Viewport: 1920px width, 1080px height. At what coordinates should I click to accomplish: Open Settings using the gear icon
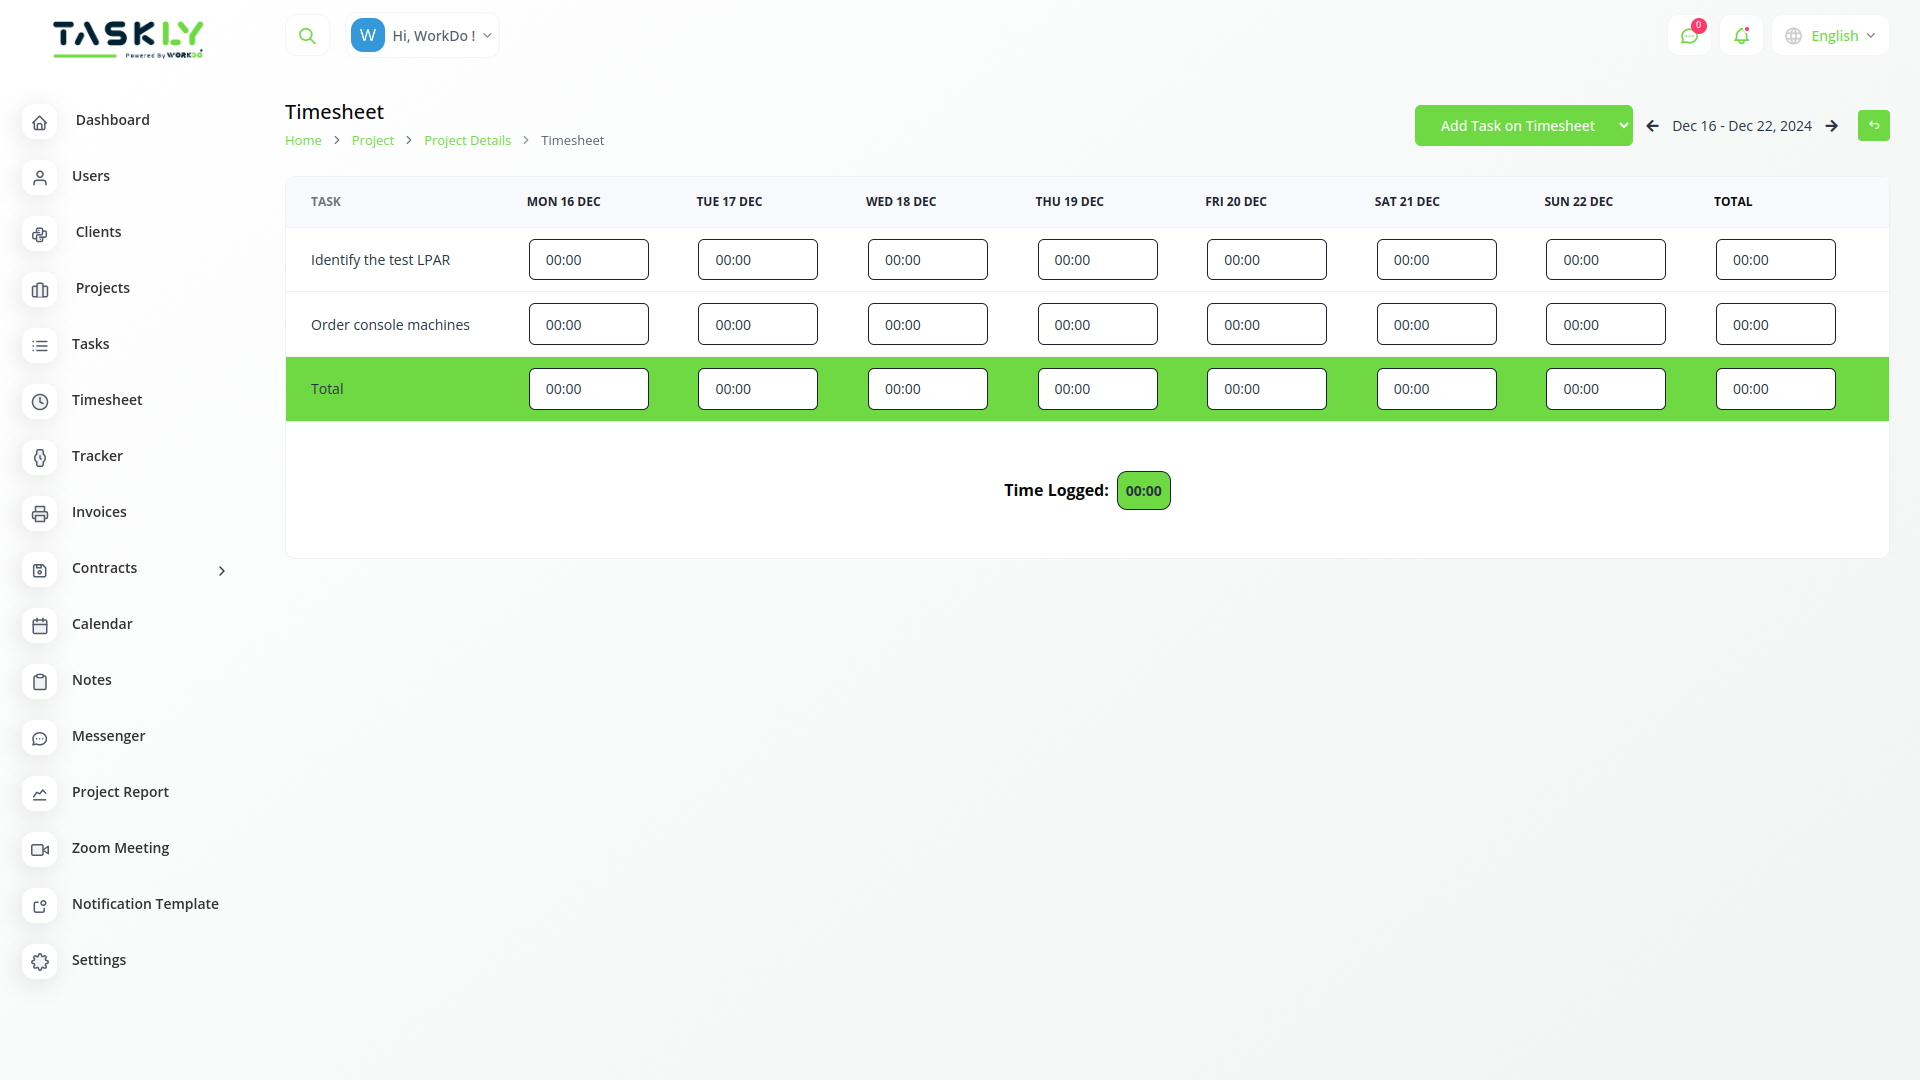click(x=39, y=962)
